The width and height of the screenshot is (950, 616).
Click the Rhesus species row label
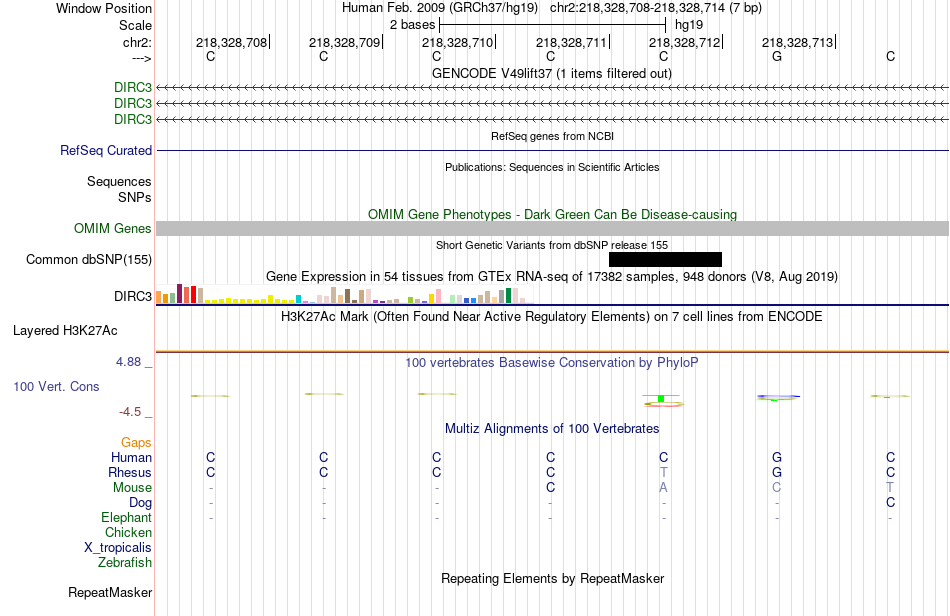pyautogui.click(x=130, y=472)
